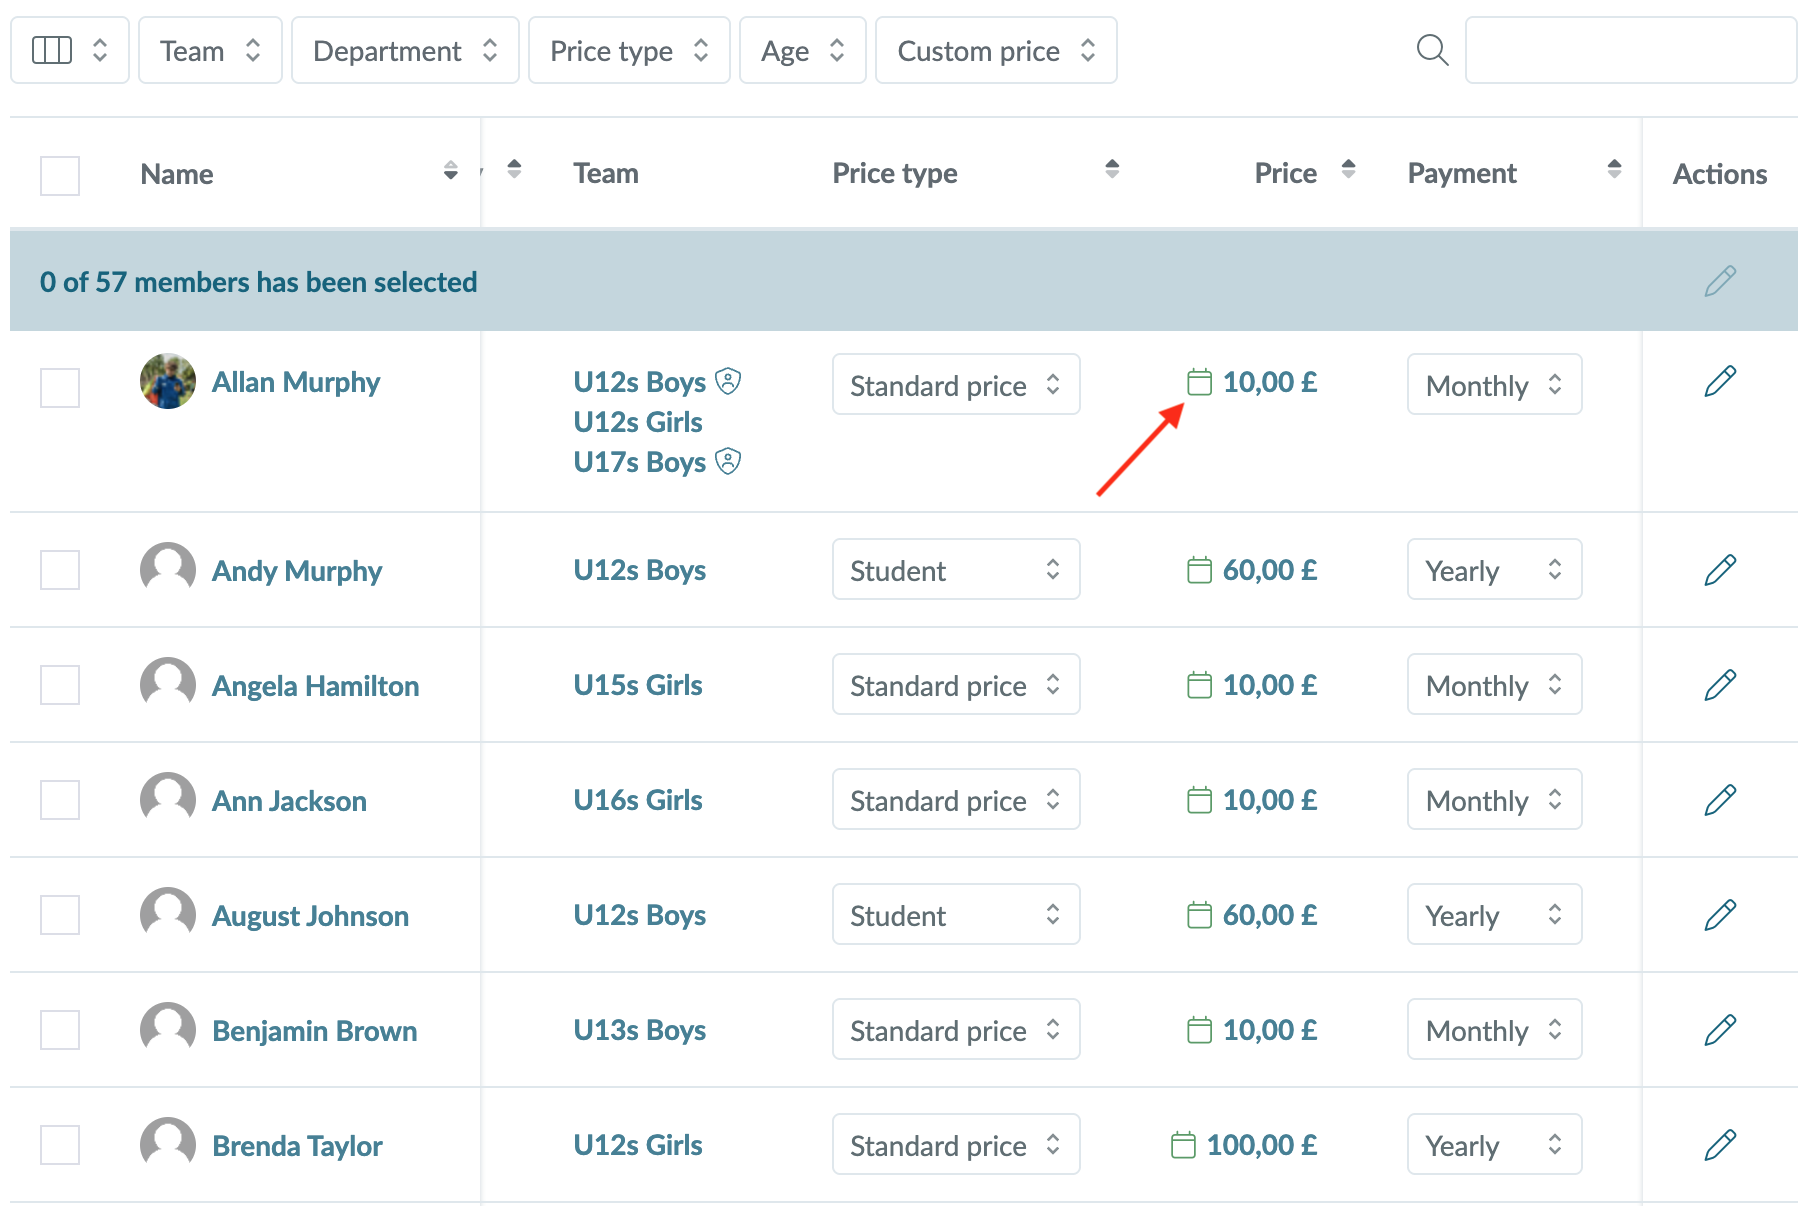The width and height of the screenshot is (1814, 1206).
Task: Select the checkbox for Angela Hamilton
Action: (x=60, y=685)
